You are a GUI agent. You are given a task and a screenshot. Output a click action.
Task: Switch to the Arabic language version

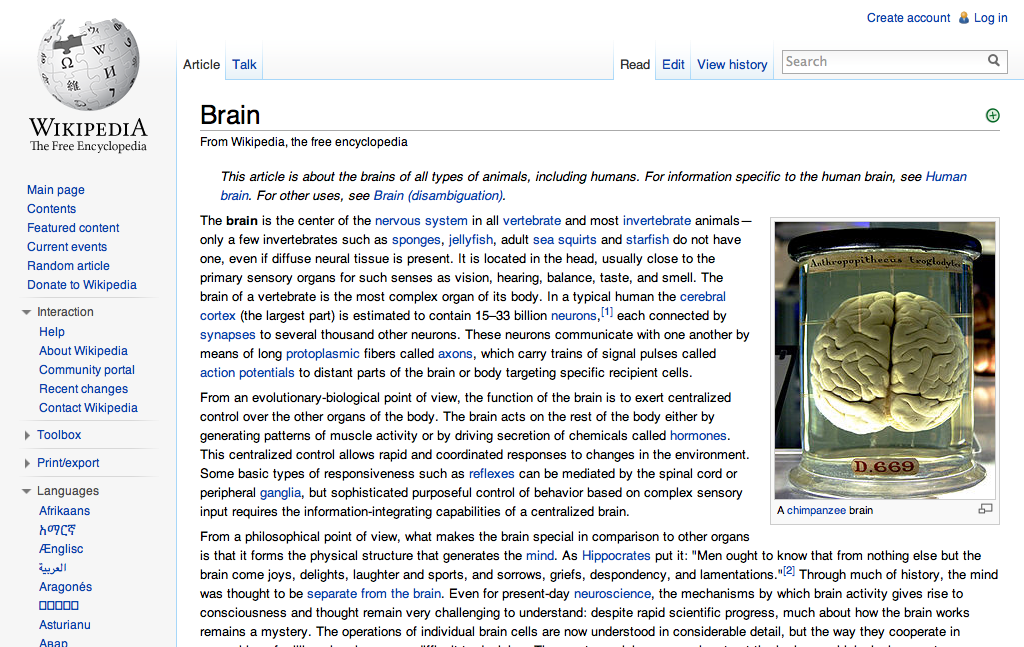tap(52, 568)
